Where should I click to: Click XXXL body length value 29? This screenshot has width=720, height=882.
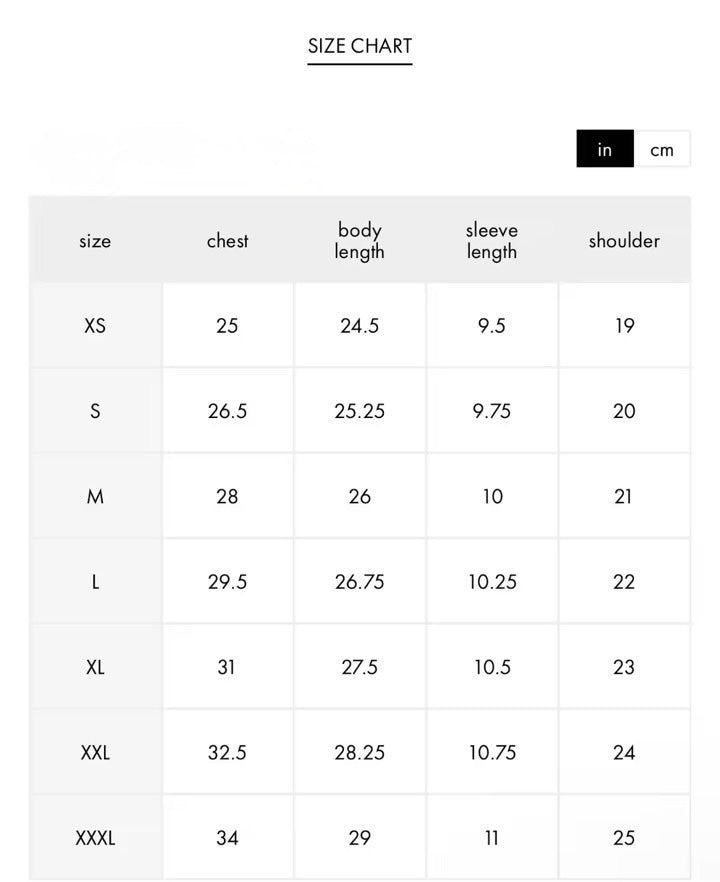(359, 838)
